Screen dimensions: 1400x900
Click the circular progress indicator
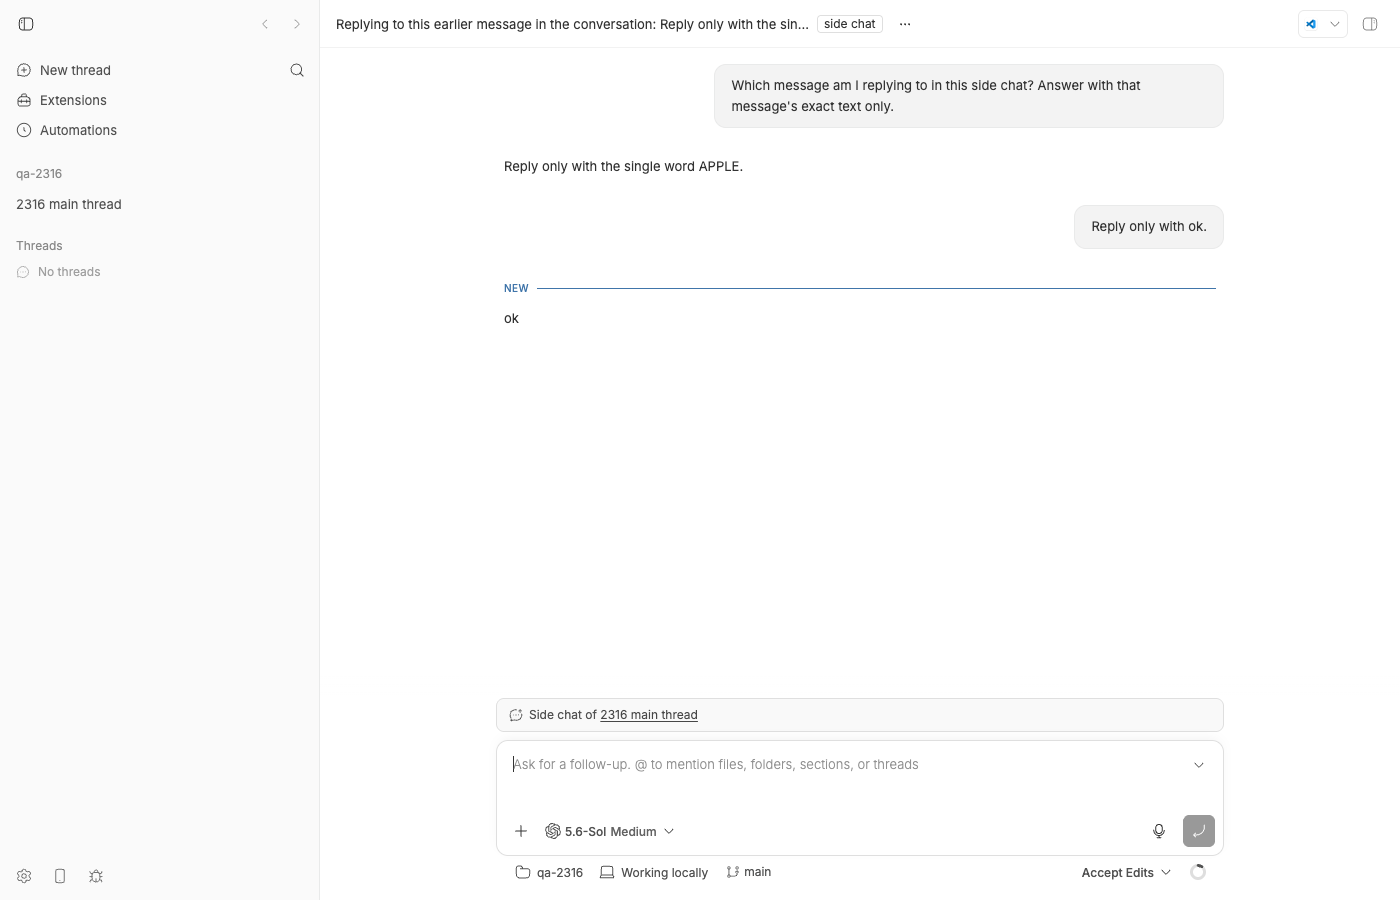pos(1198,872)
